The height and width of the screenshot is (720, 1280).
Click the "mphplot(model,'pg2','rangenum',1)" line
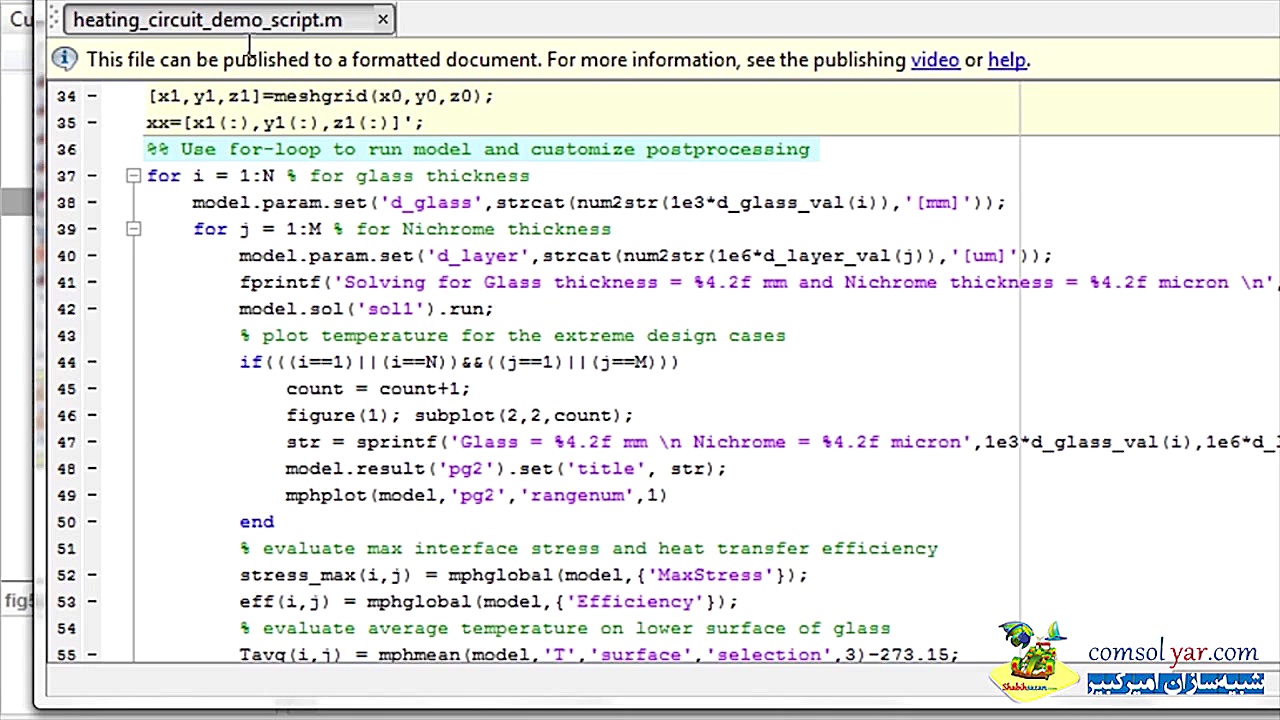pos(476,495)
